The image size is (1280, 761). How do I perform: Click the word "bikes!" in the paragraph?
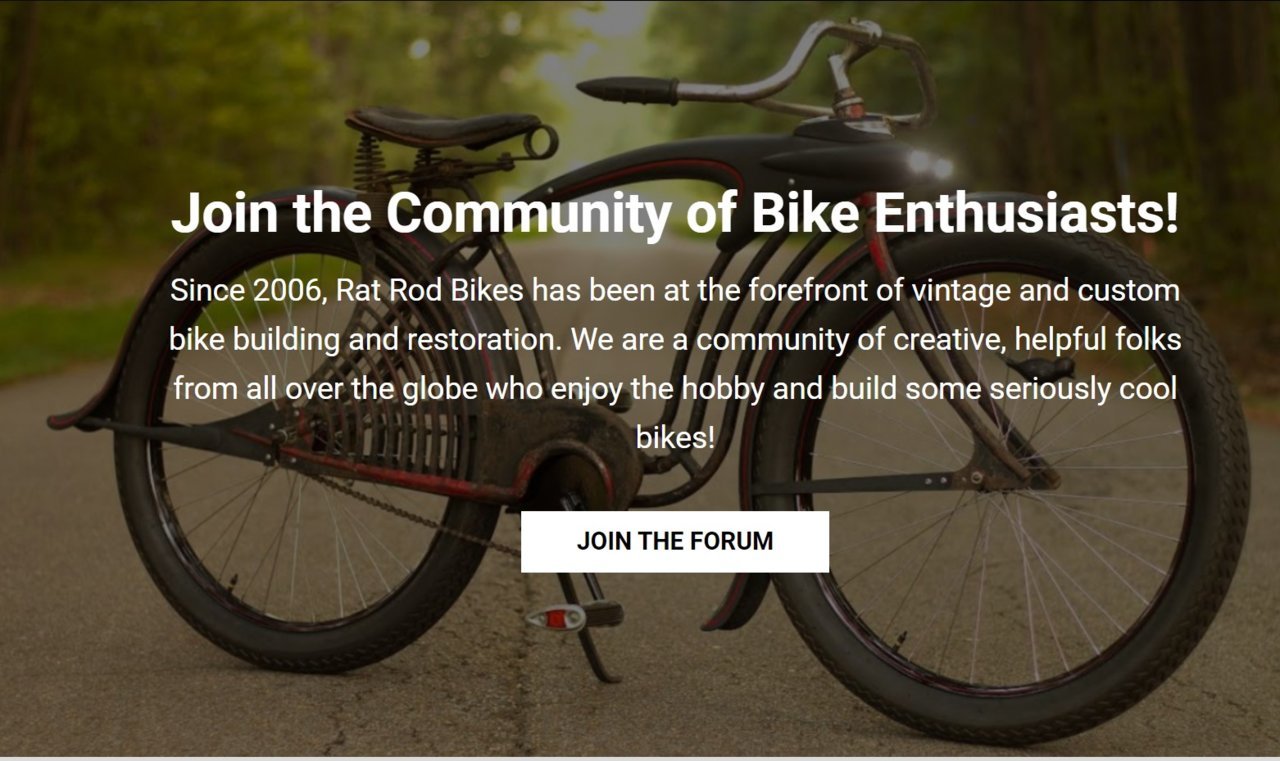coord(675,437)
